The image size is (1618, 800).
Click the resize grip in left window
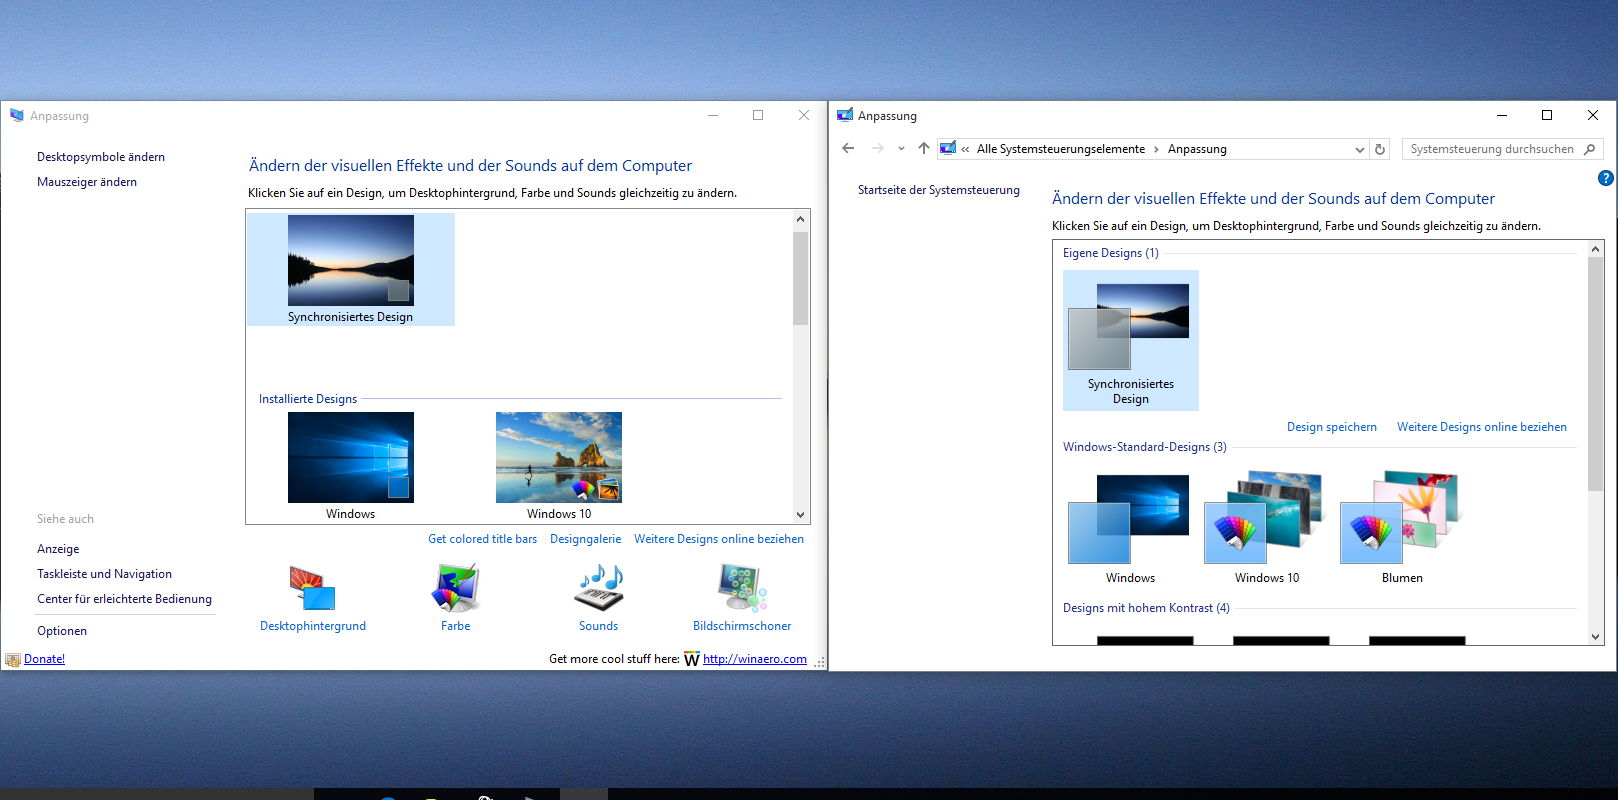(x=820, y=663)
